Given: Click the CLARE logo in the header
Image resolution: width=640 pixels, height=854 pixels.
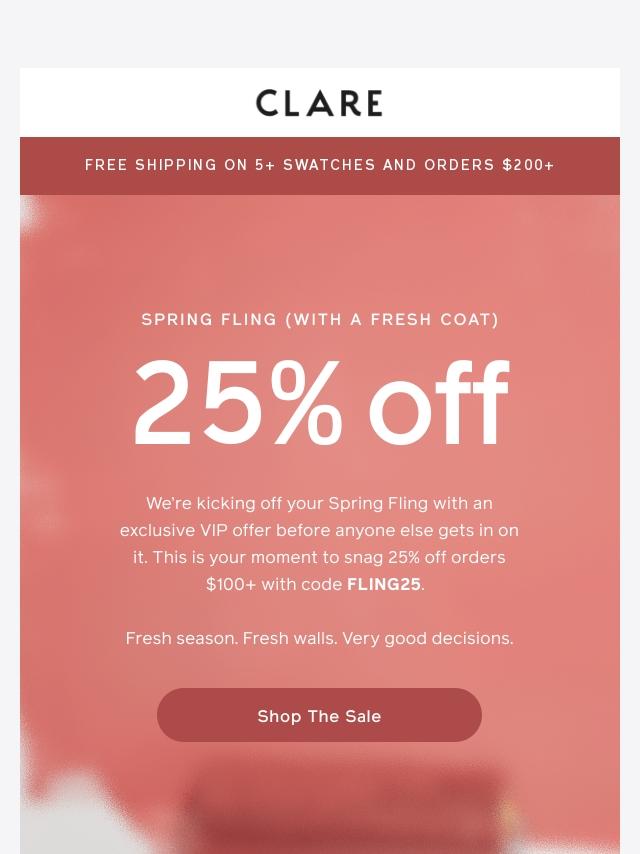Looking at the screenshot, I should pos(319,103).
